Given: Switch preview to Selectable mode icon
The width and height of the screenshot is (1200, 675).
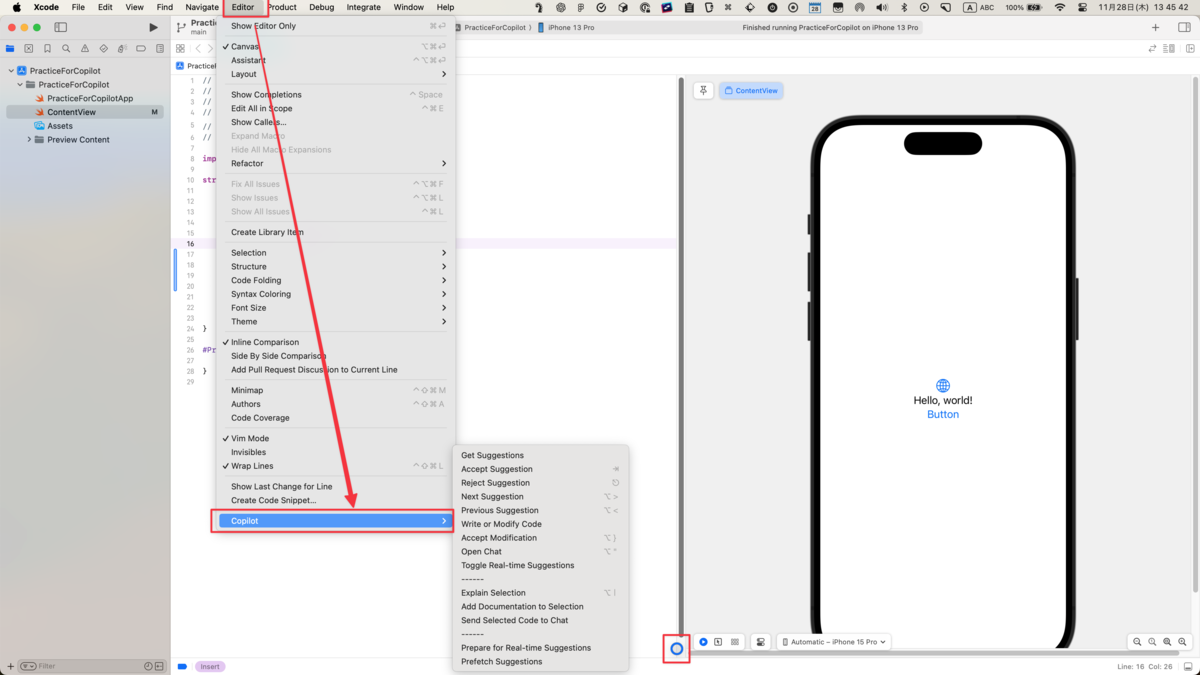Looking at the screenshot, I should coord(718,642).
